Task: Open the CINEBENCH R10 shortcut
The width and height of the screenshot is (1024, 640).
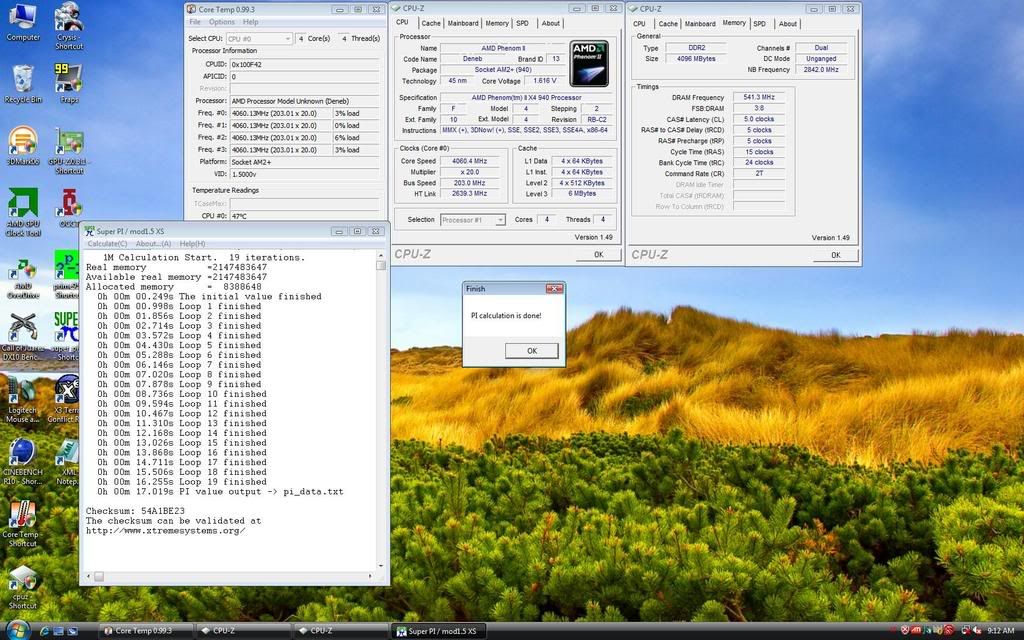Action: pos(23,462)
